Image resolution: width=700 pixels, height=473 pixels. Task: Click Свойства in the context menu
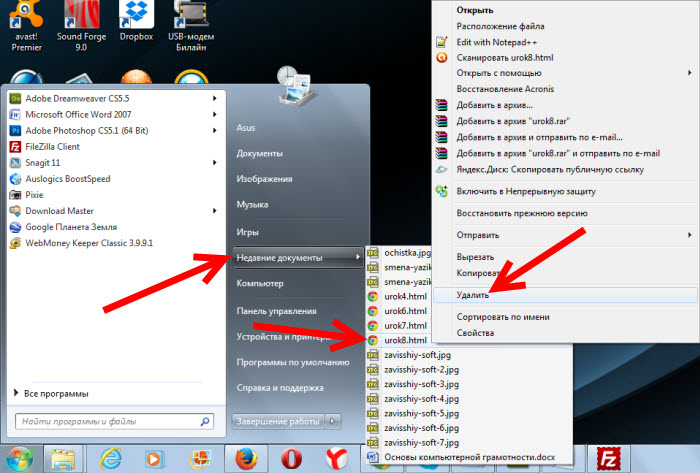(475, 333)
